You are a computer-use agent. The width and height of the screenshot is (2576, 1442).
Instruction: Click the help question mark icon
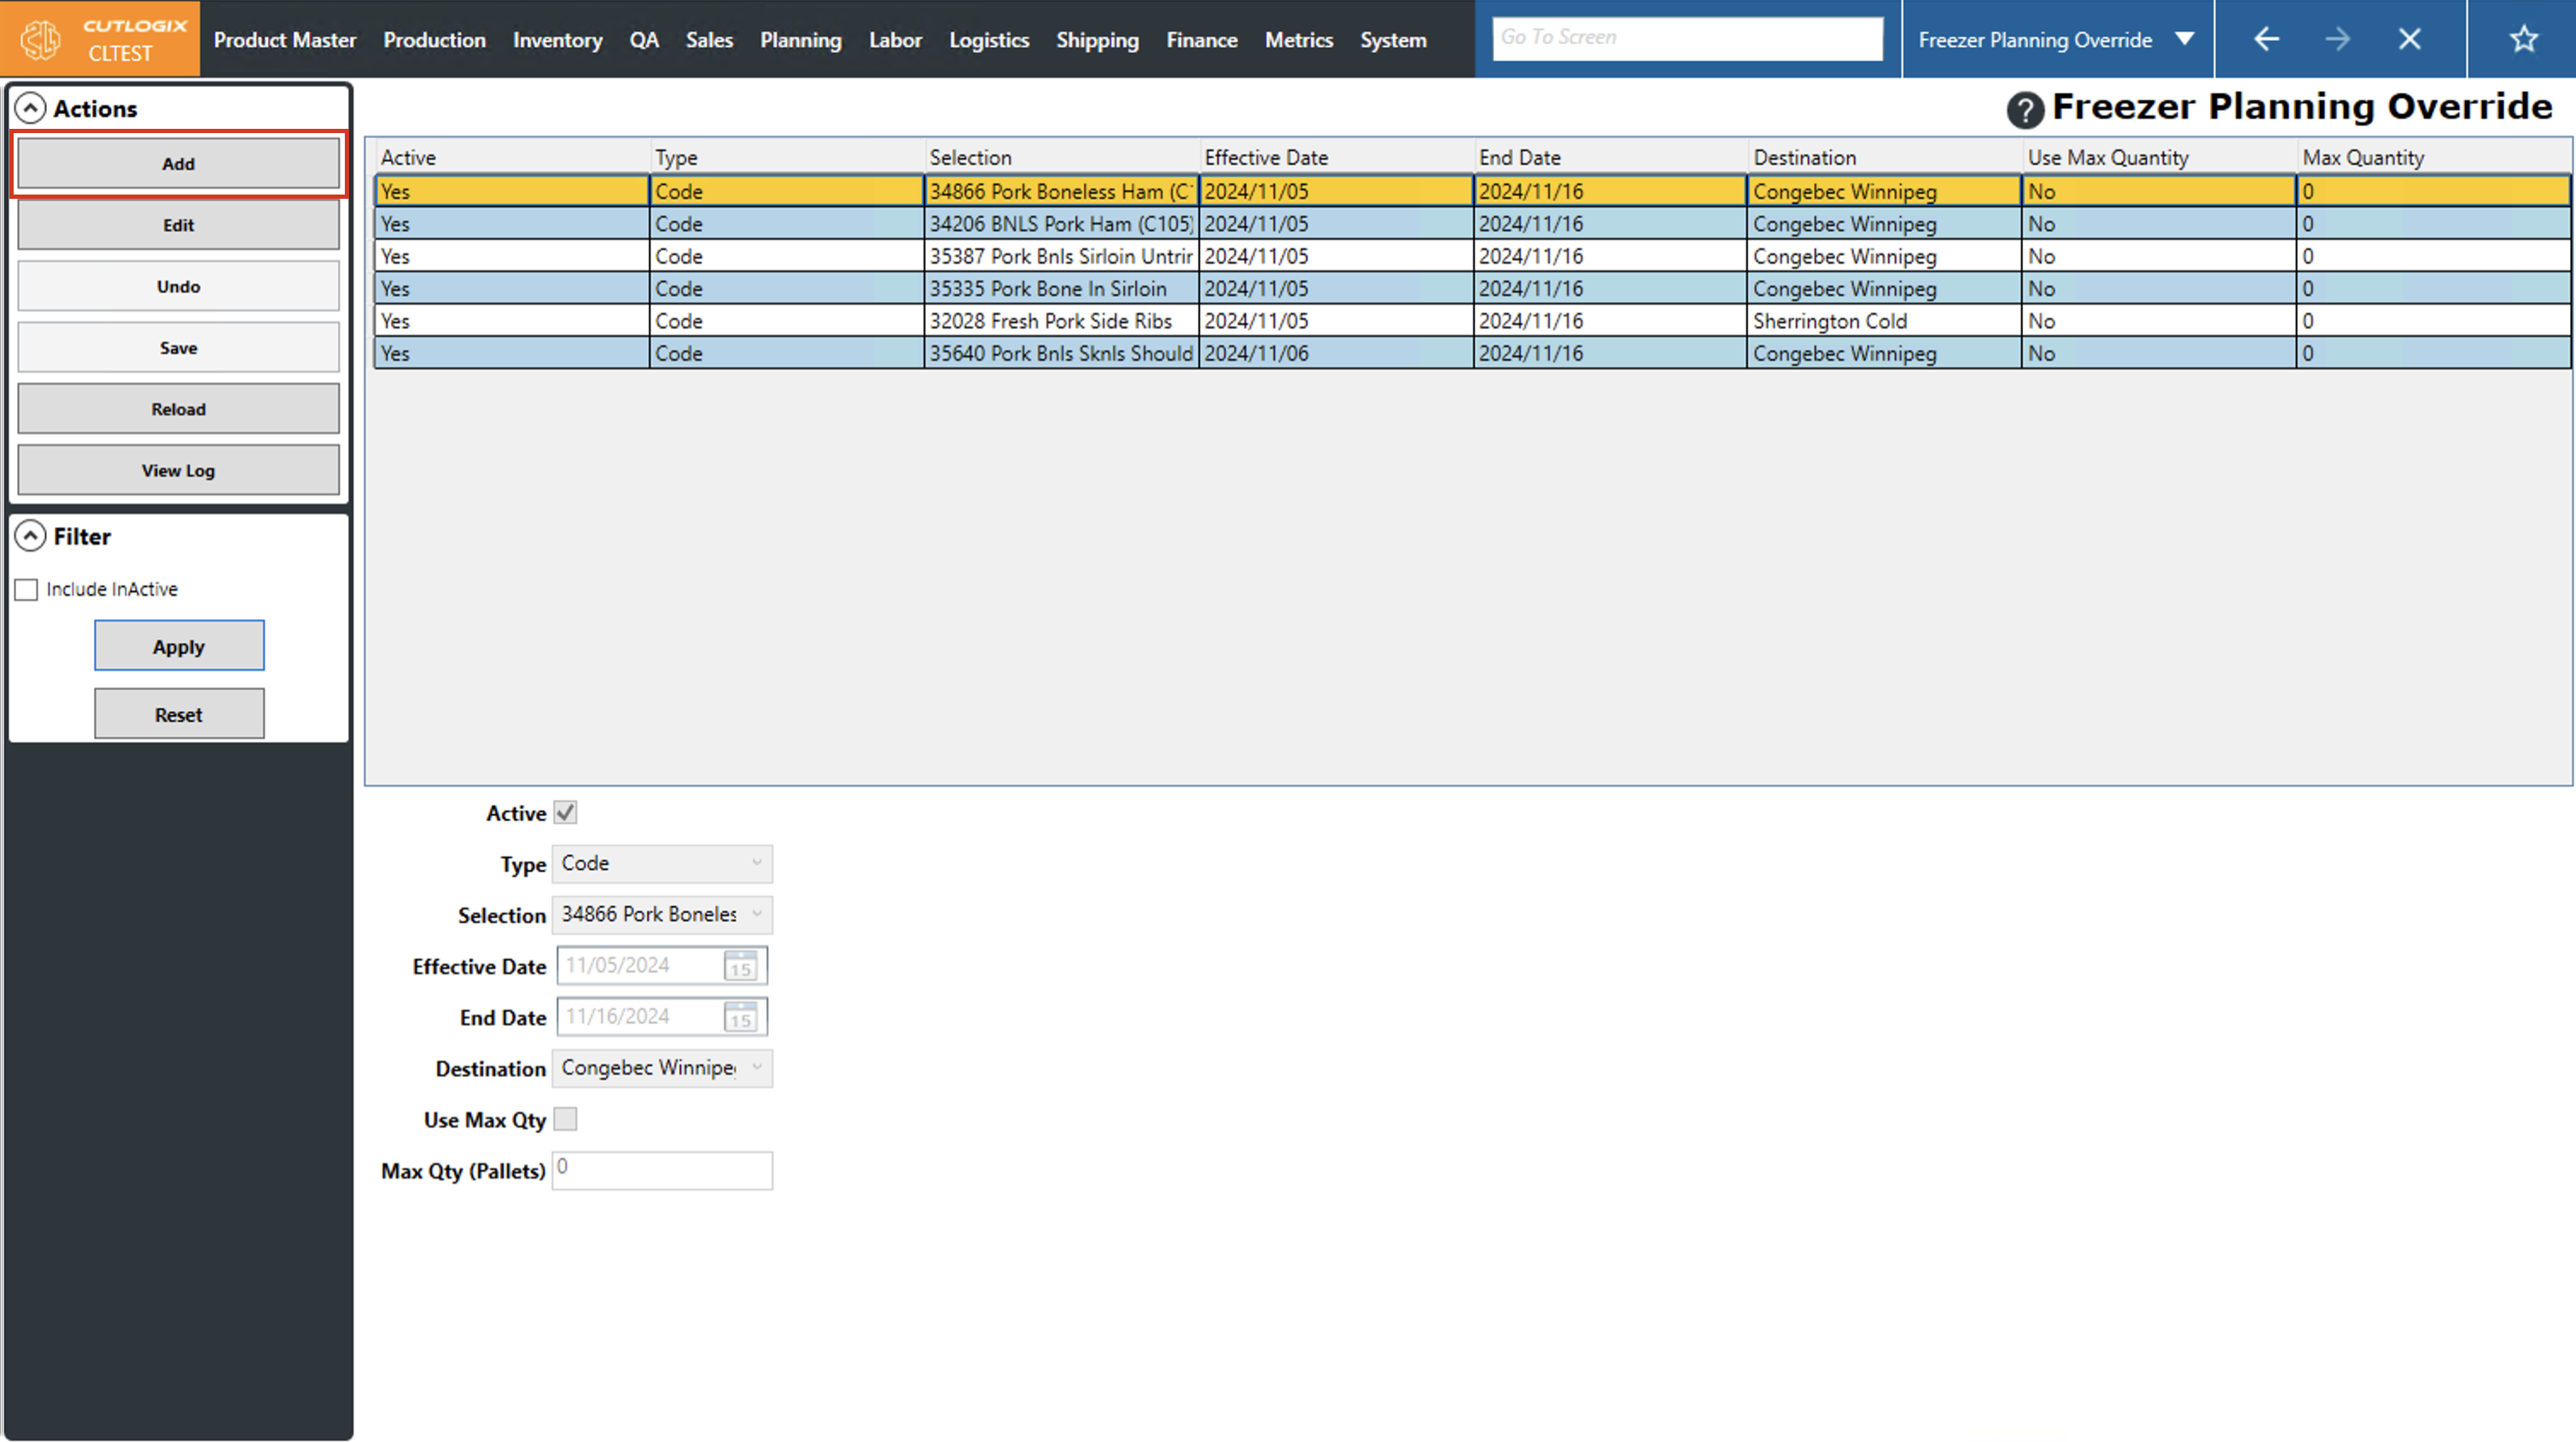point(2024,109)
